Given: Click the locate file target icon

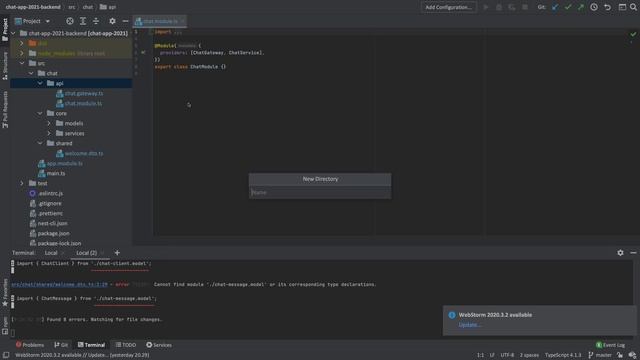Looking at the screenshot, I should coord(70,21).
